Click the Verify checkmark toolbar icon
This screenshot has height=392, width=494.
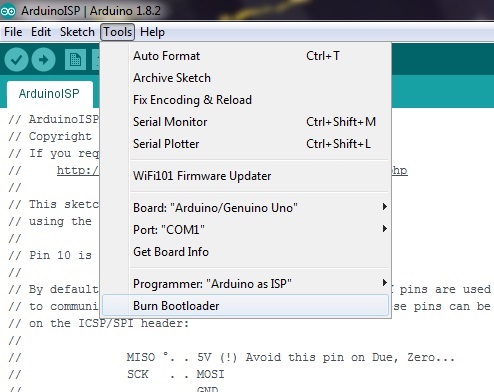pyautogui.click(x=16, y=60)
